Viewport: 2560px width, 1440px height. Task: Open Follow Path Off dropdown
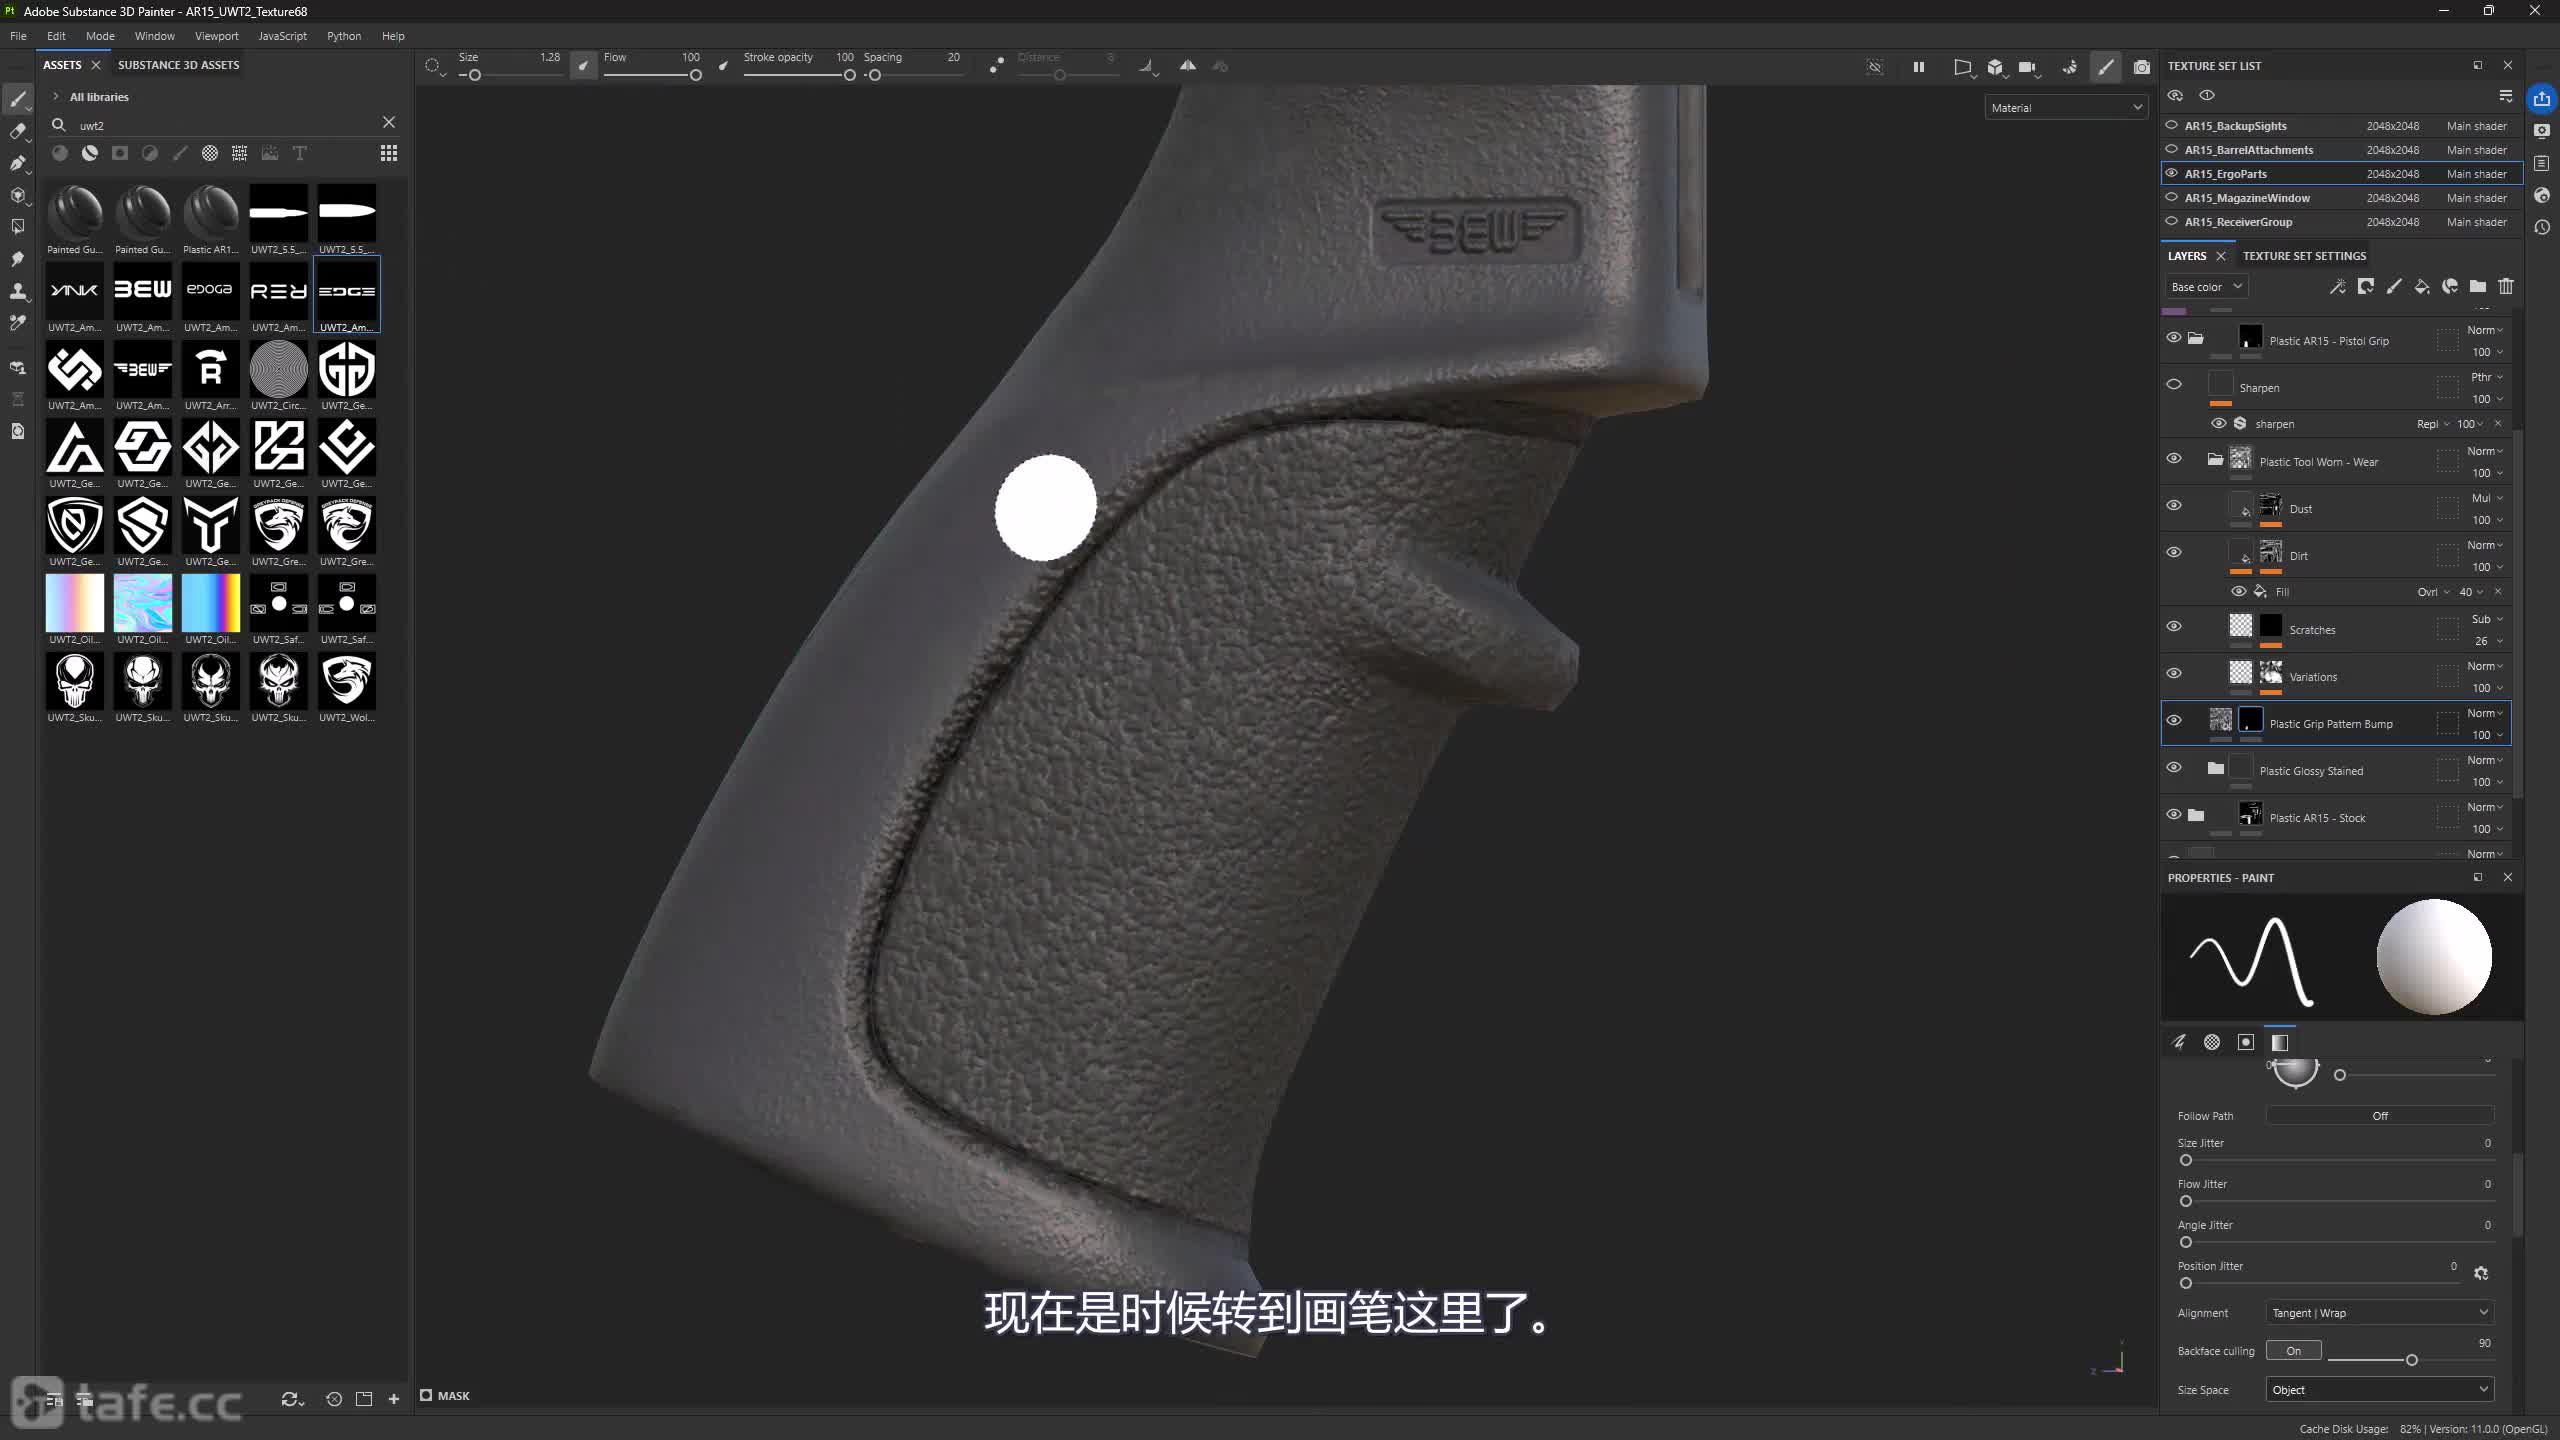tap(2380, 1116)
